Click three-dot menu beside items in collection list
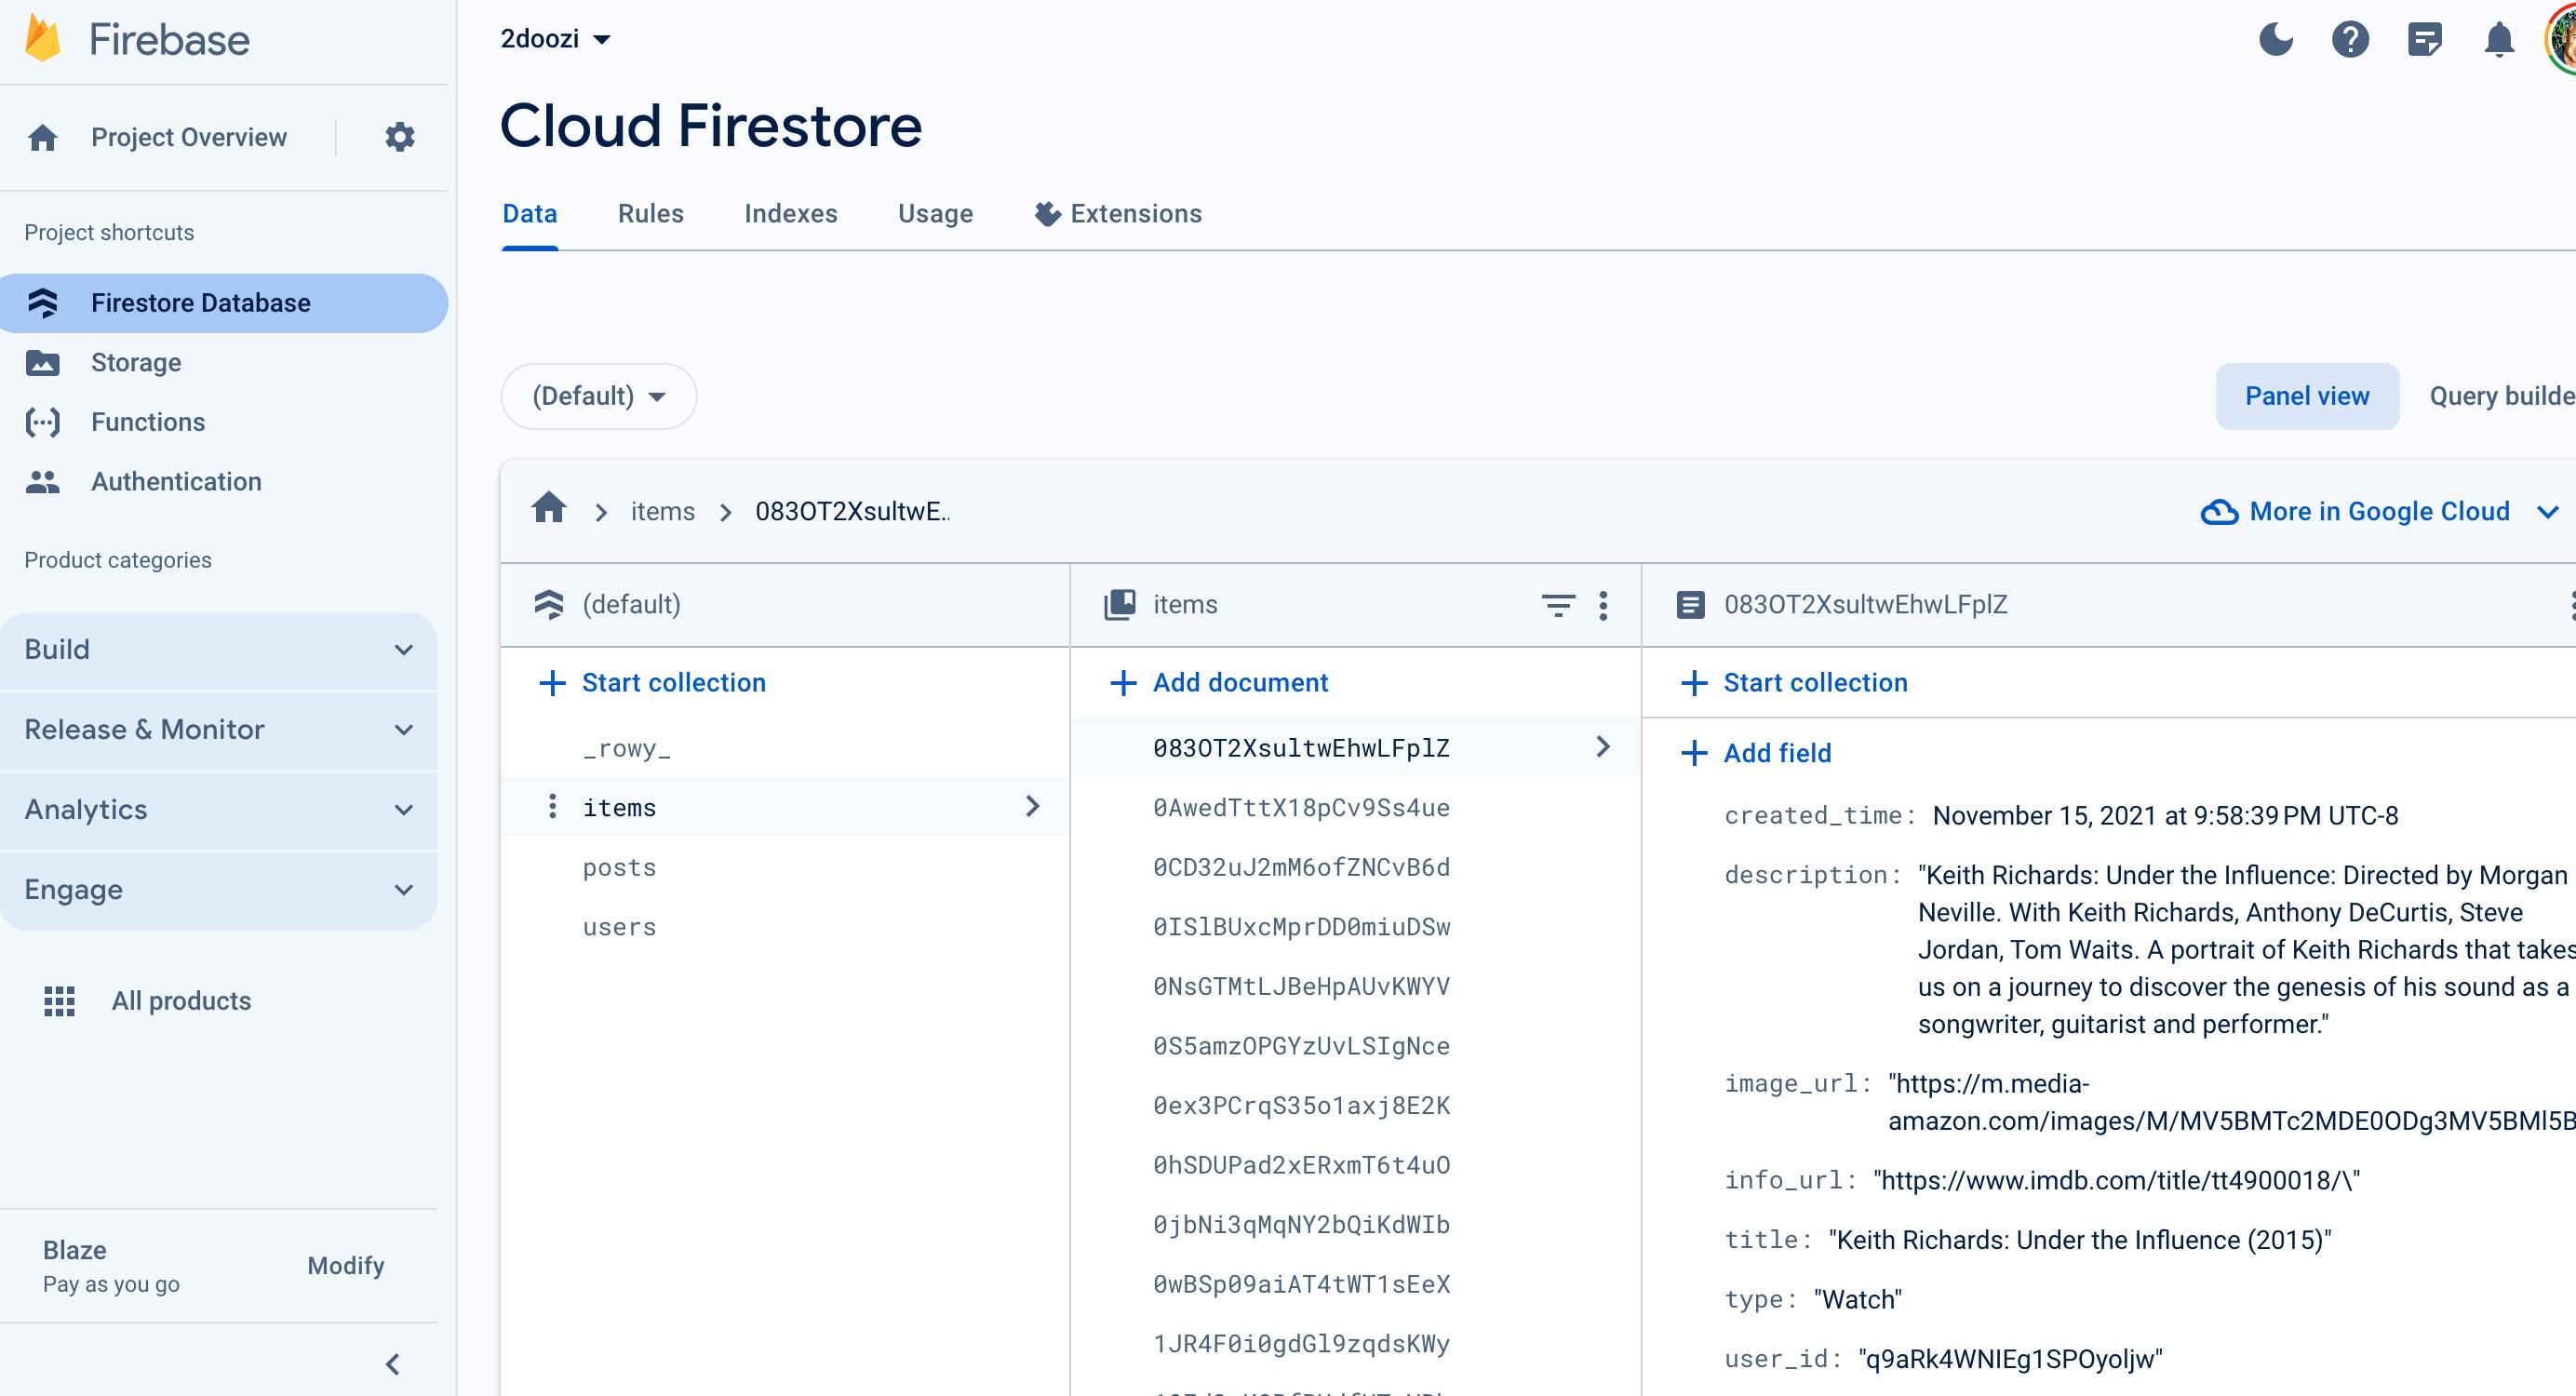This screenshot has width=2576, height=1396. coord(552,807)
